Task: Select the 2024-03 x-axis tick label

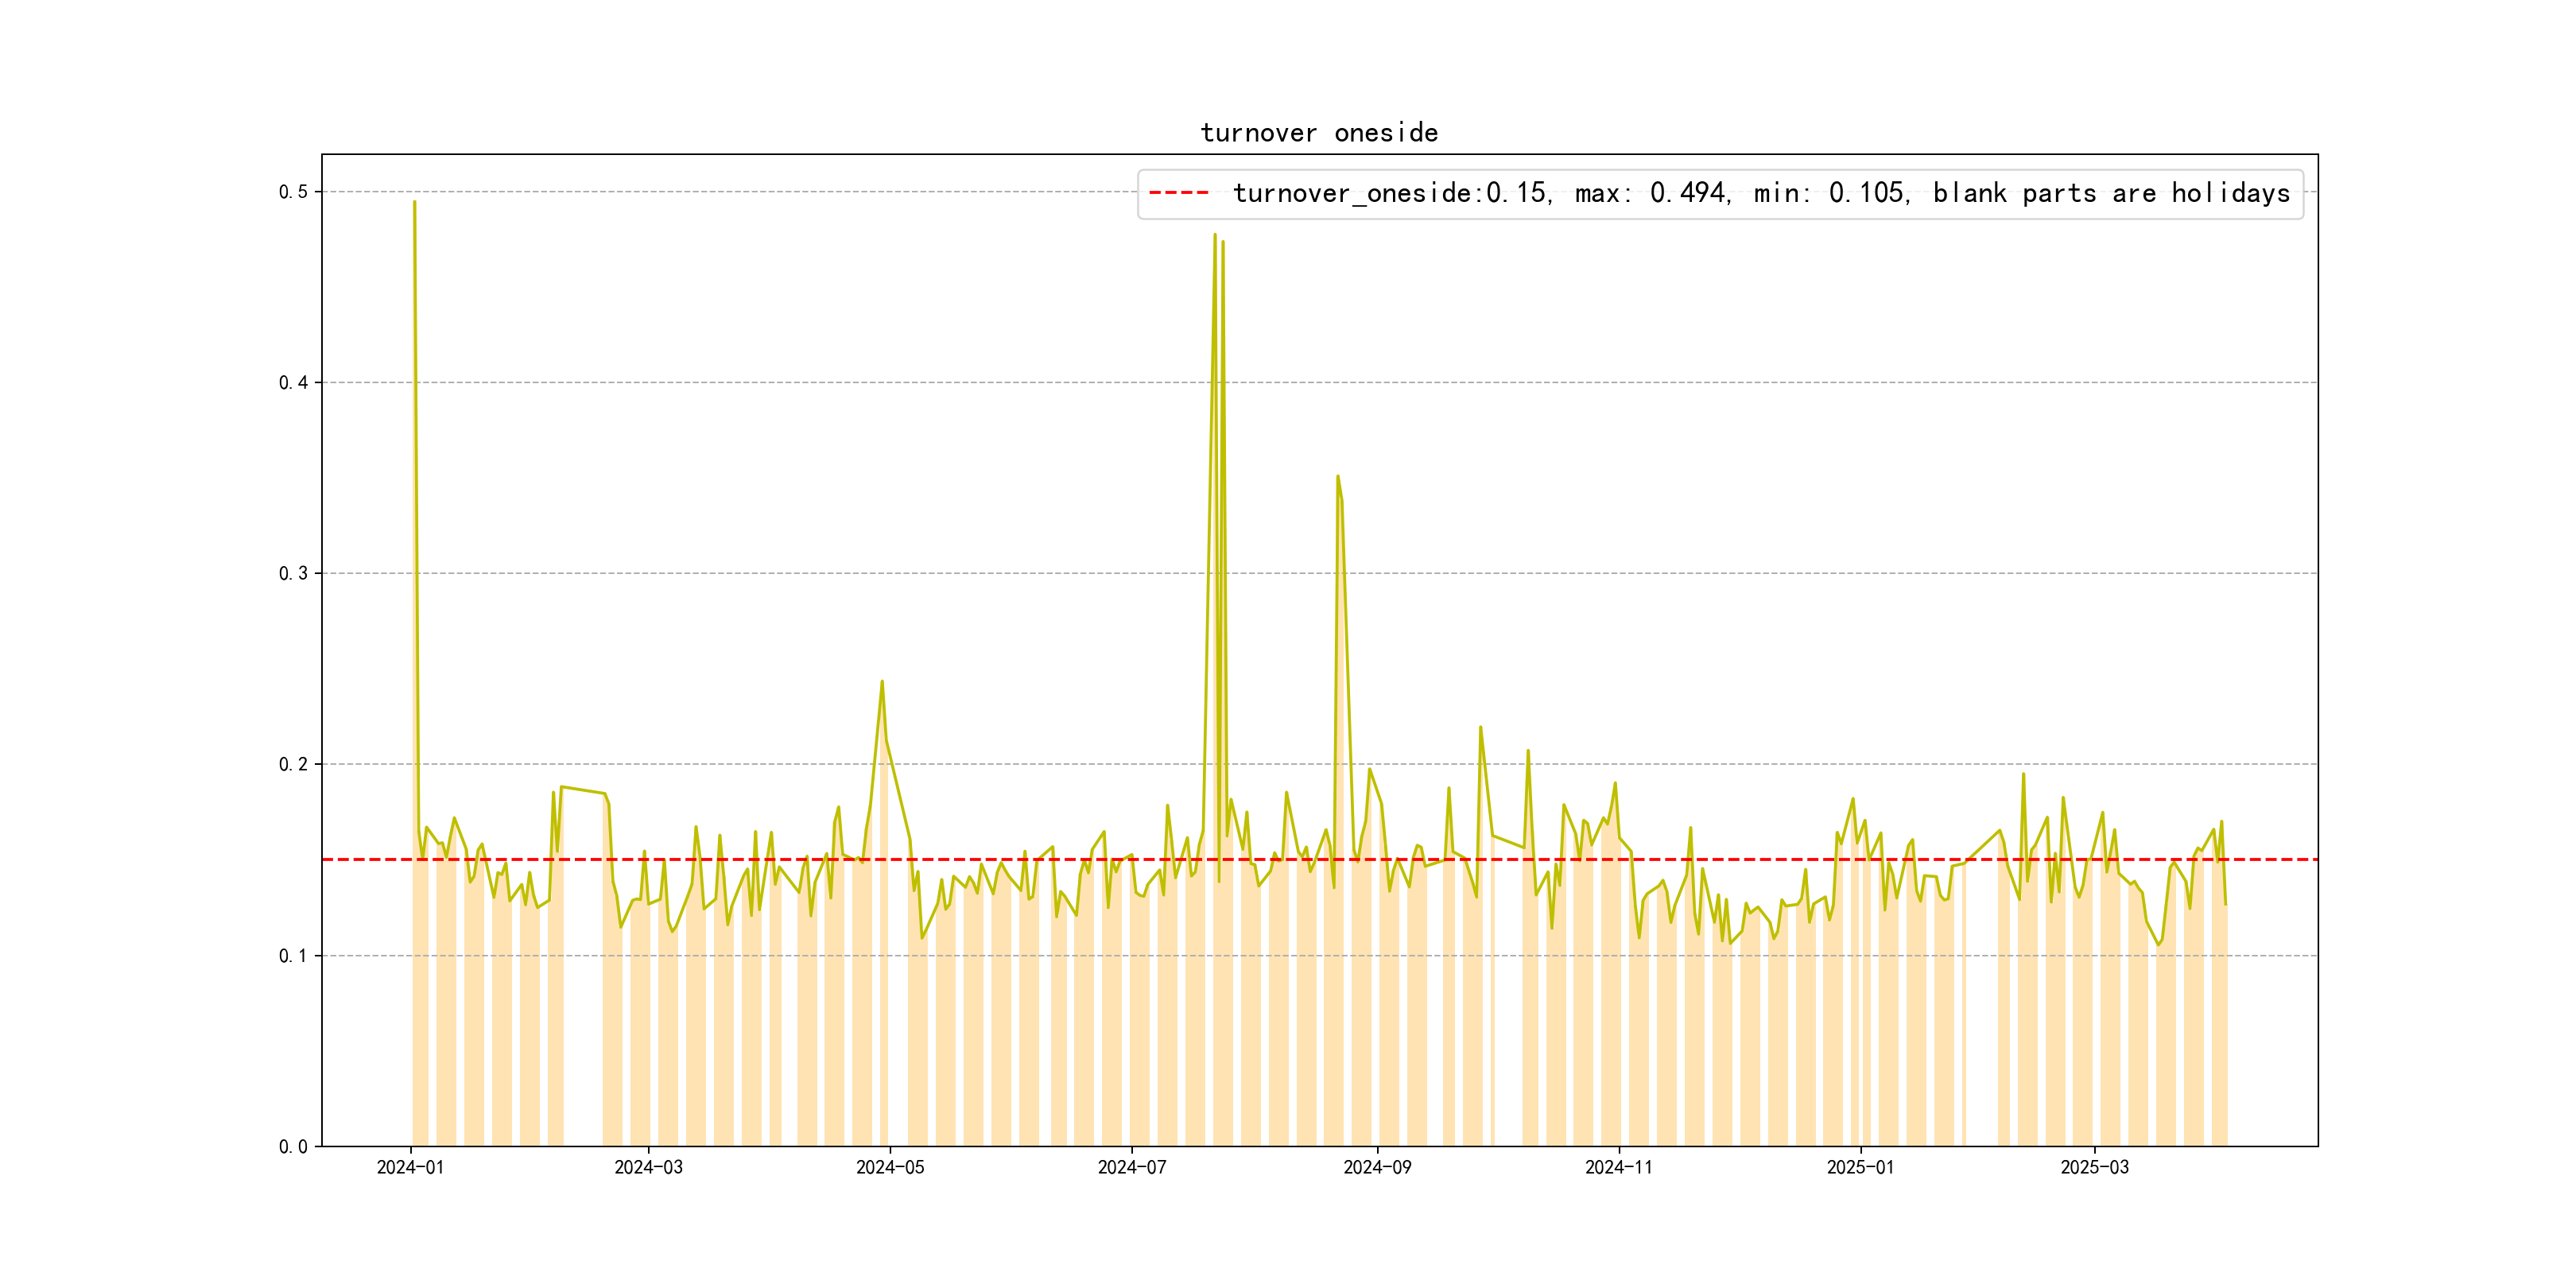Action: tap(648, 1167)
